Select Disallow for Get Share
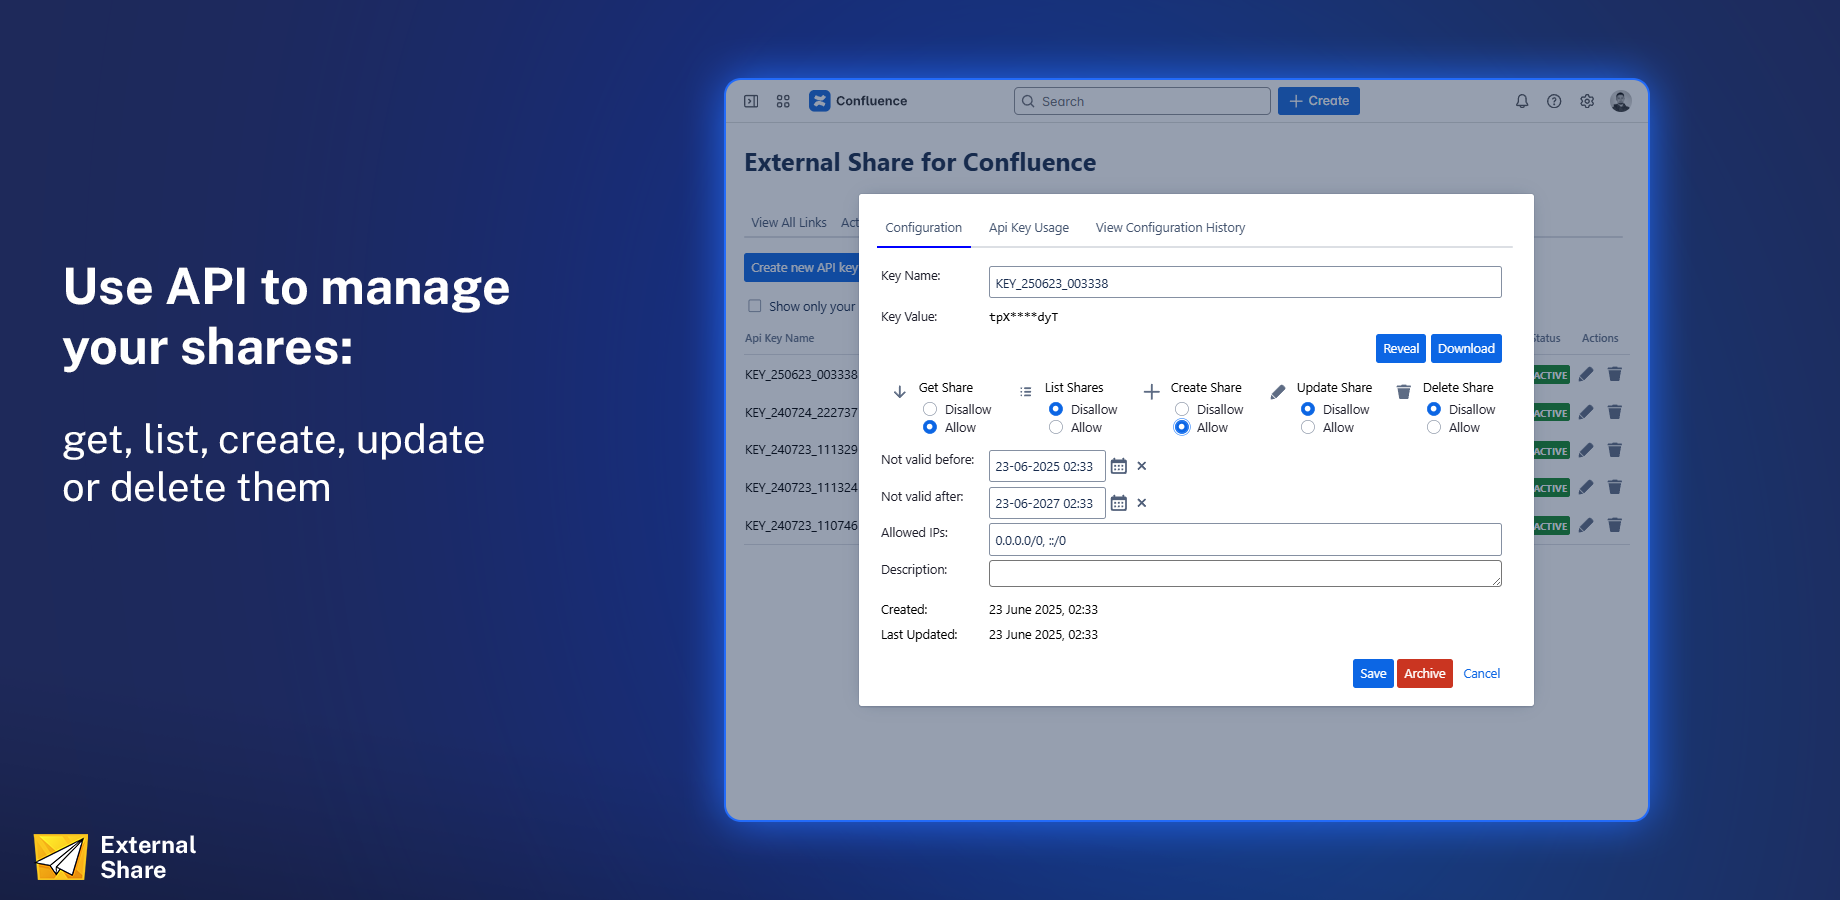Screen dimensions: 1840x900 [930, 409]
